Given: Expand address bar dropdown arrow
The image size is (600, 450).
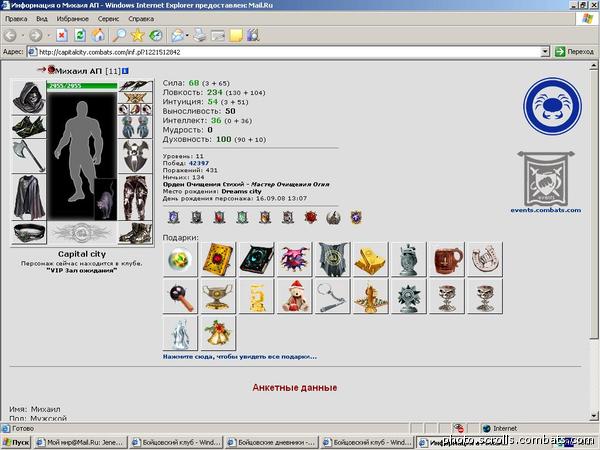Looking at the screenshot, I should [x=545, y=52].
